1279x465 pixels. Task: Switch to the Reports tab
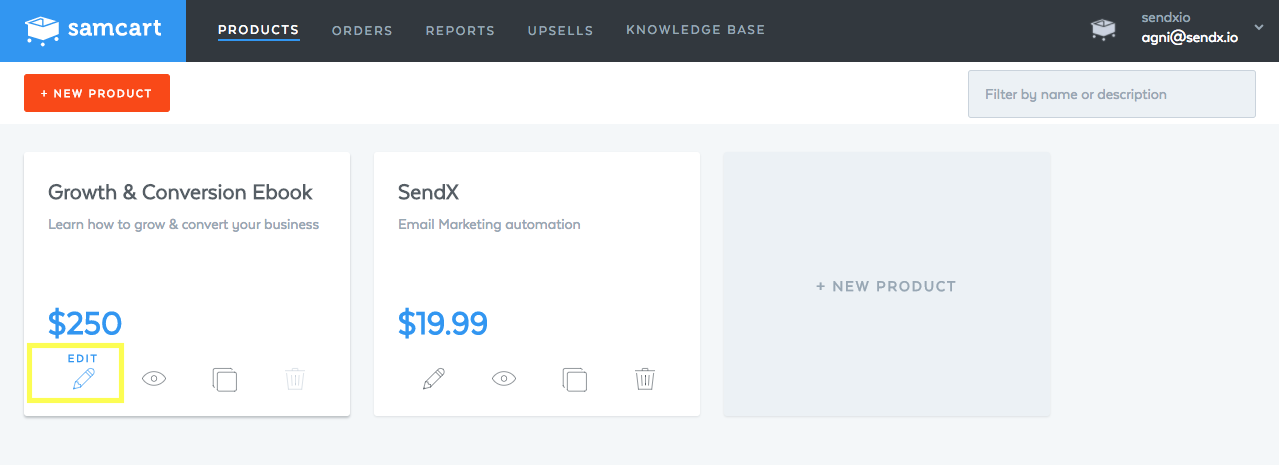point(460,31)
